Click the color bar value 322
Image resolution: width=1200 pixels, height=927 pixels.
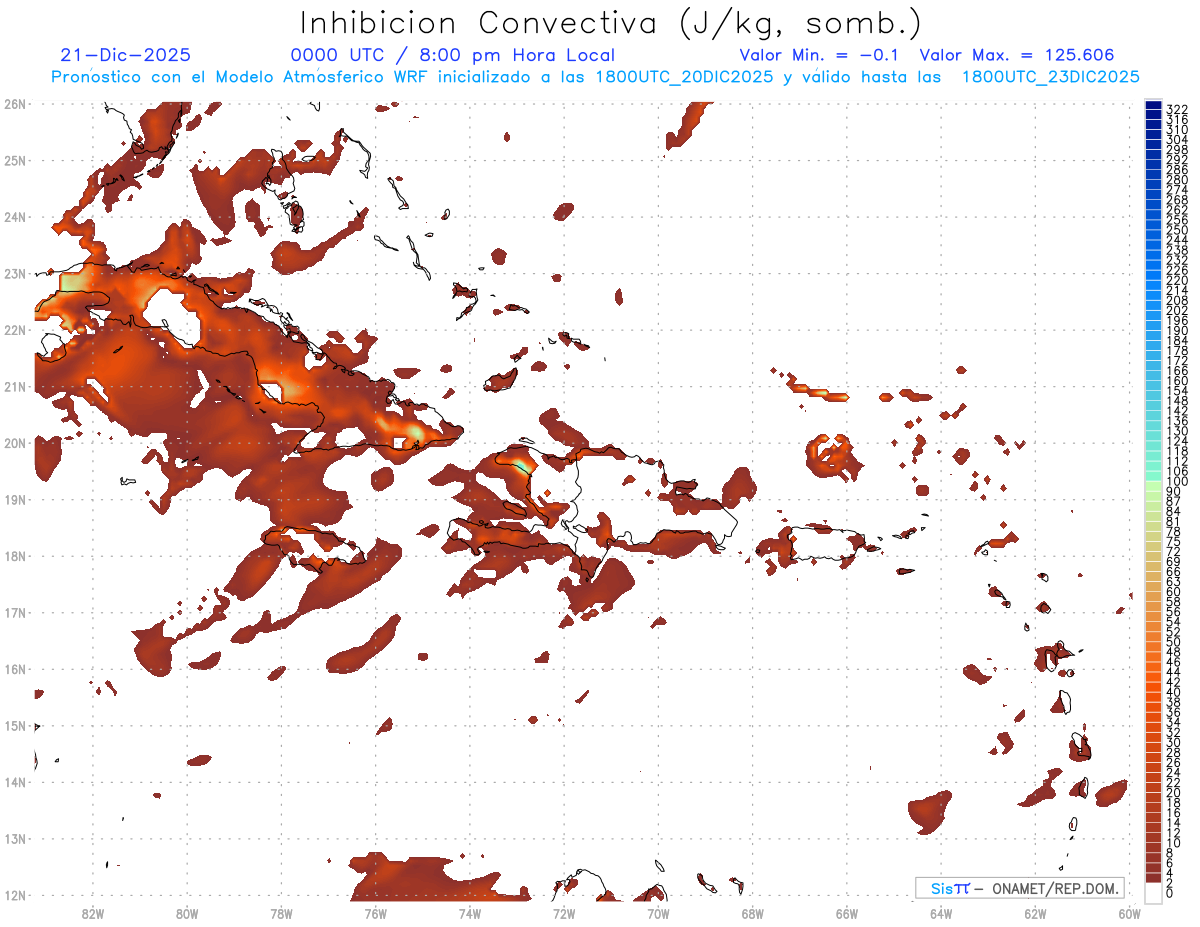click(1176, 109)
